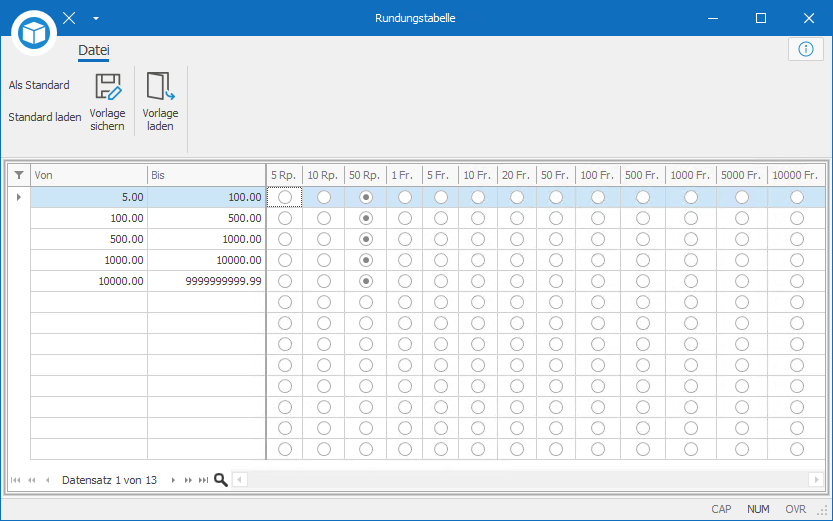Go to last record navigator icon
Image resolution: width=833 pixels, height=521 pixels.
(x=203, y=480)
